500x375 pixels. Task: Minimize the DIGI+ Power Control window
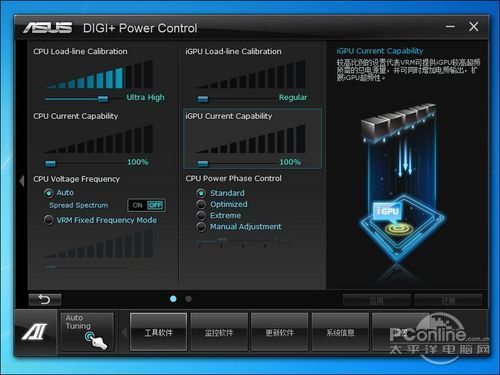(x=450, y=27)
